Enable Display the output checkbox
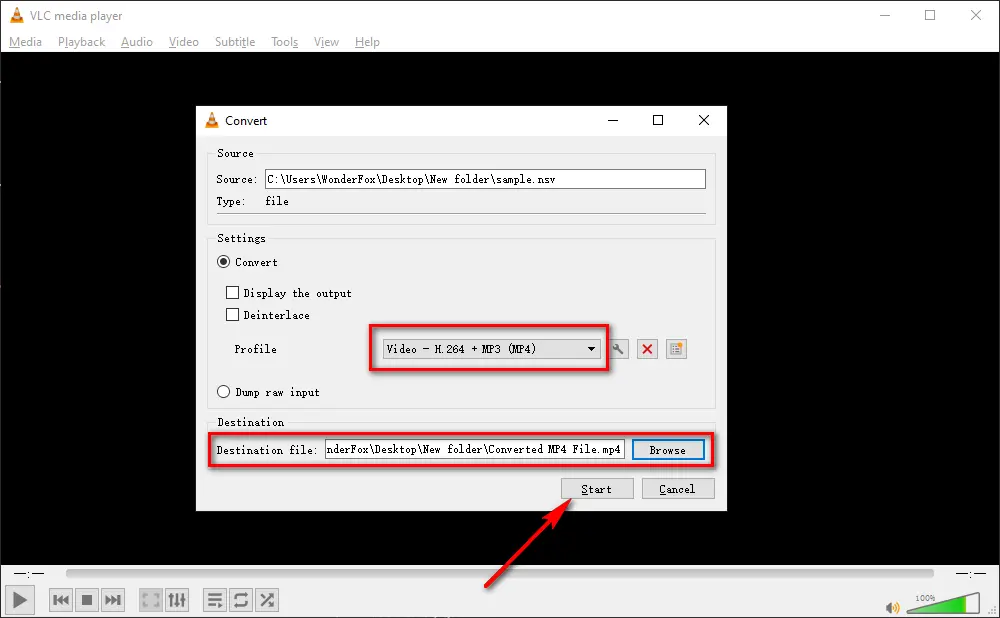1000x618 pixels. [232, 293]
